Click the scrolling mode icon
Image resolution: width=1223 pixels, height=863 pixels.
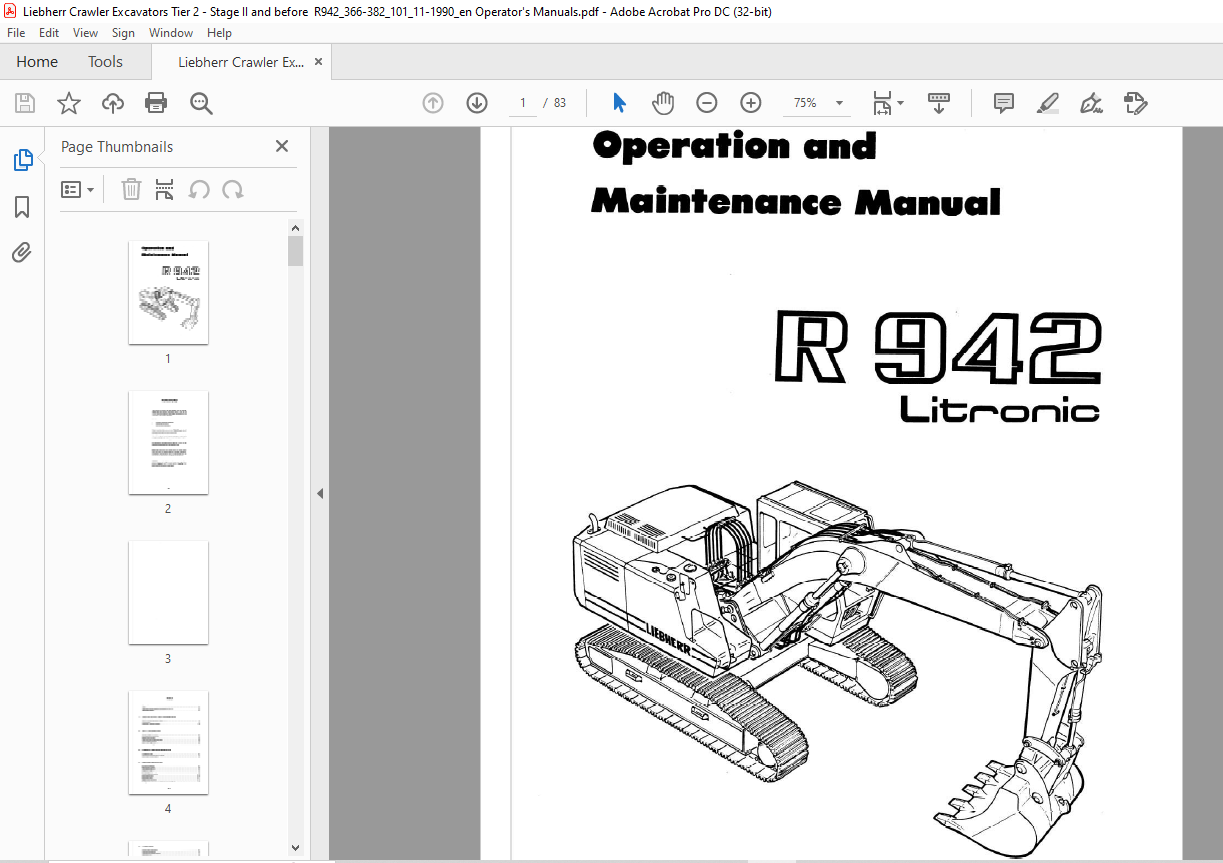coord(939,103)
